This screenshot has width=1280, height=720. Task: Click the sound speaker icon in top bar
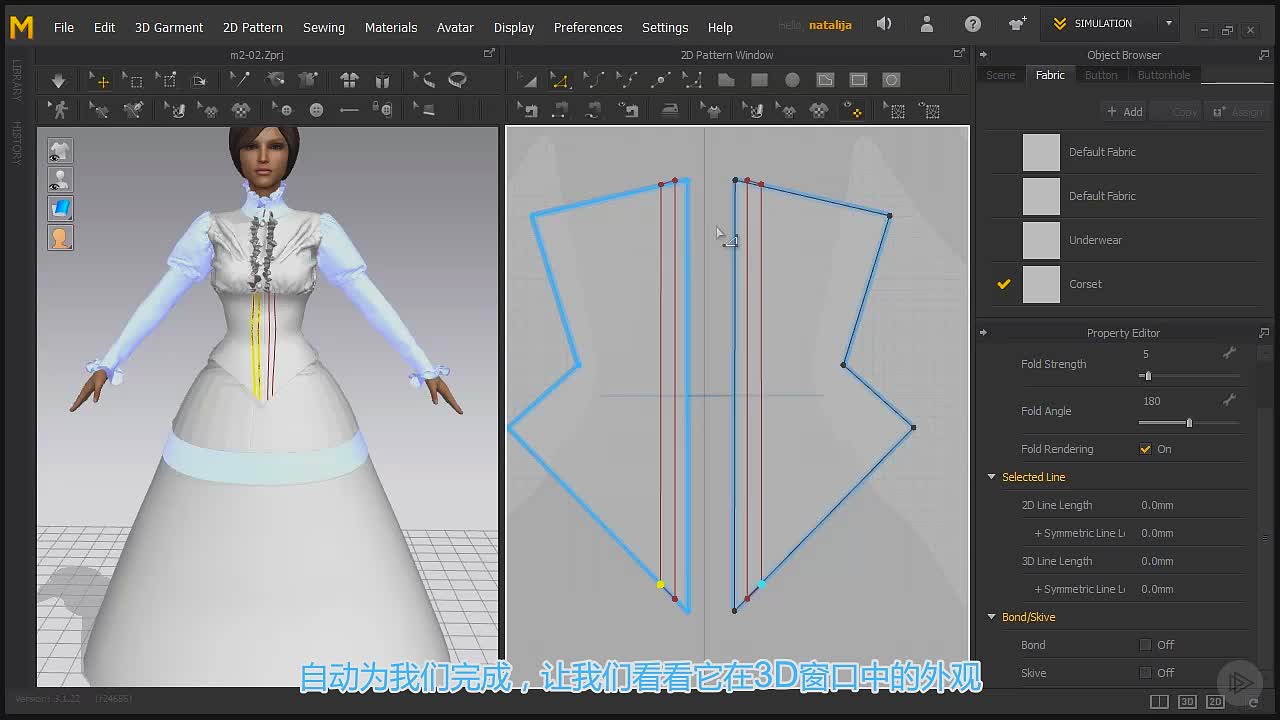884,24
